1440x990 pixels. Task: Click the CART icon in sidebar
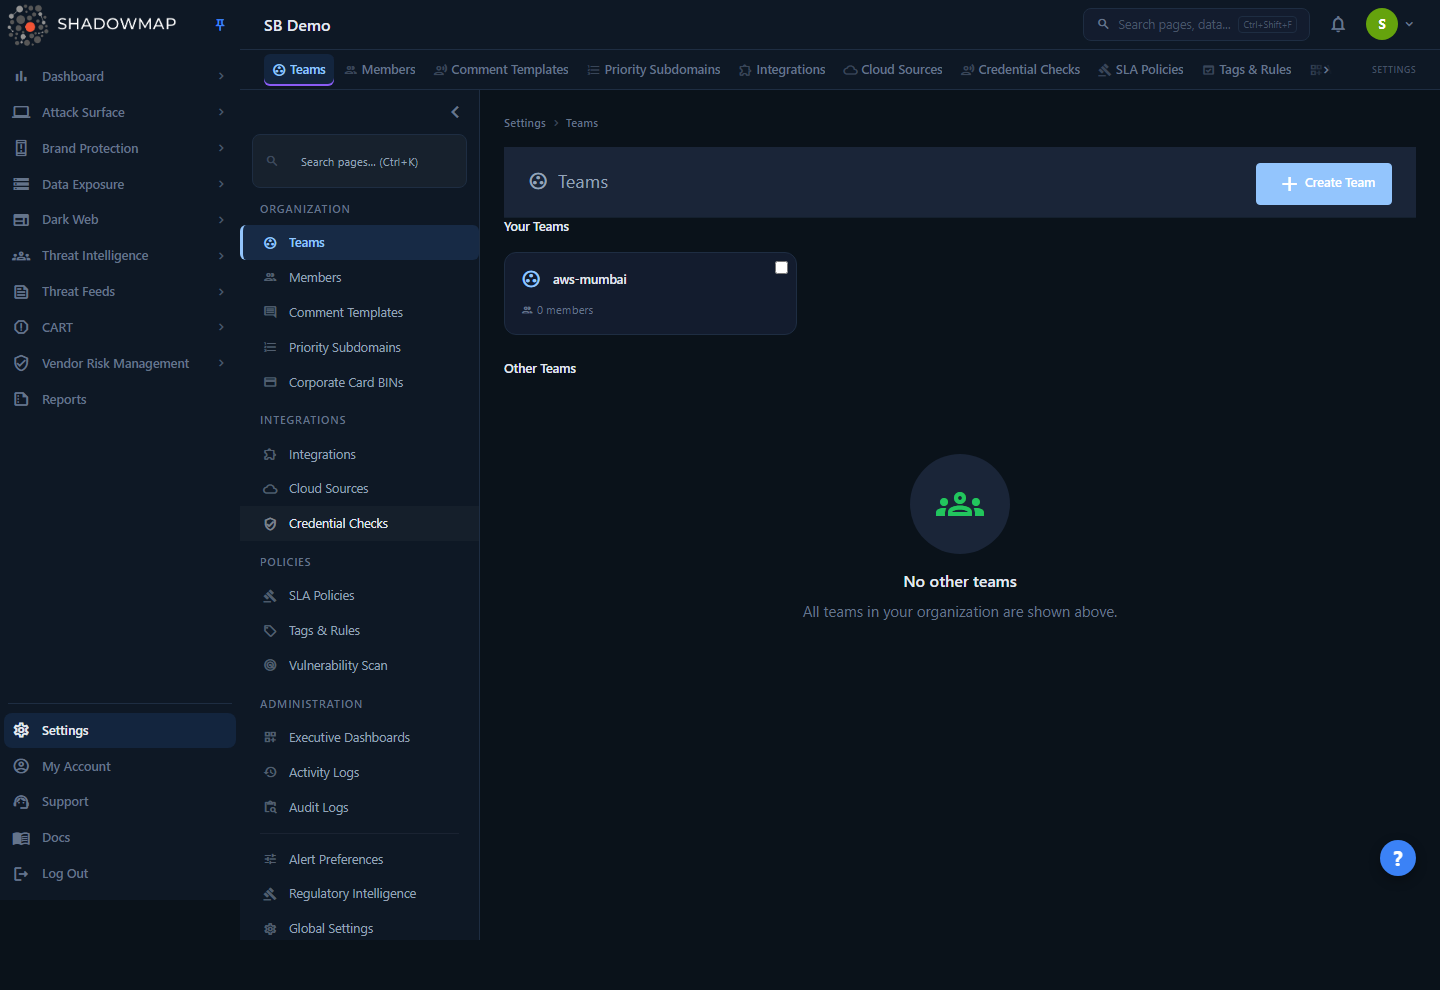[21, 327]
